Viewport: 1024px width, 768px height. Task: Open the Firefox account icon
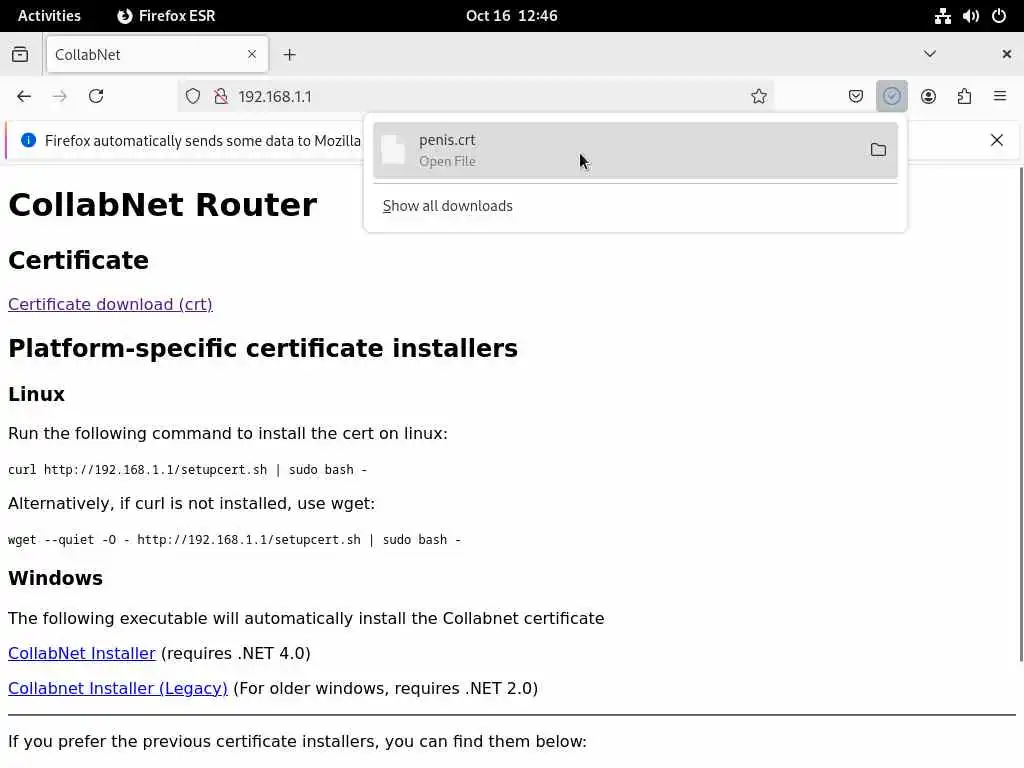928,97
